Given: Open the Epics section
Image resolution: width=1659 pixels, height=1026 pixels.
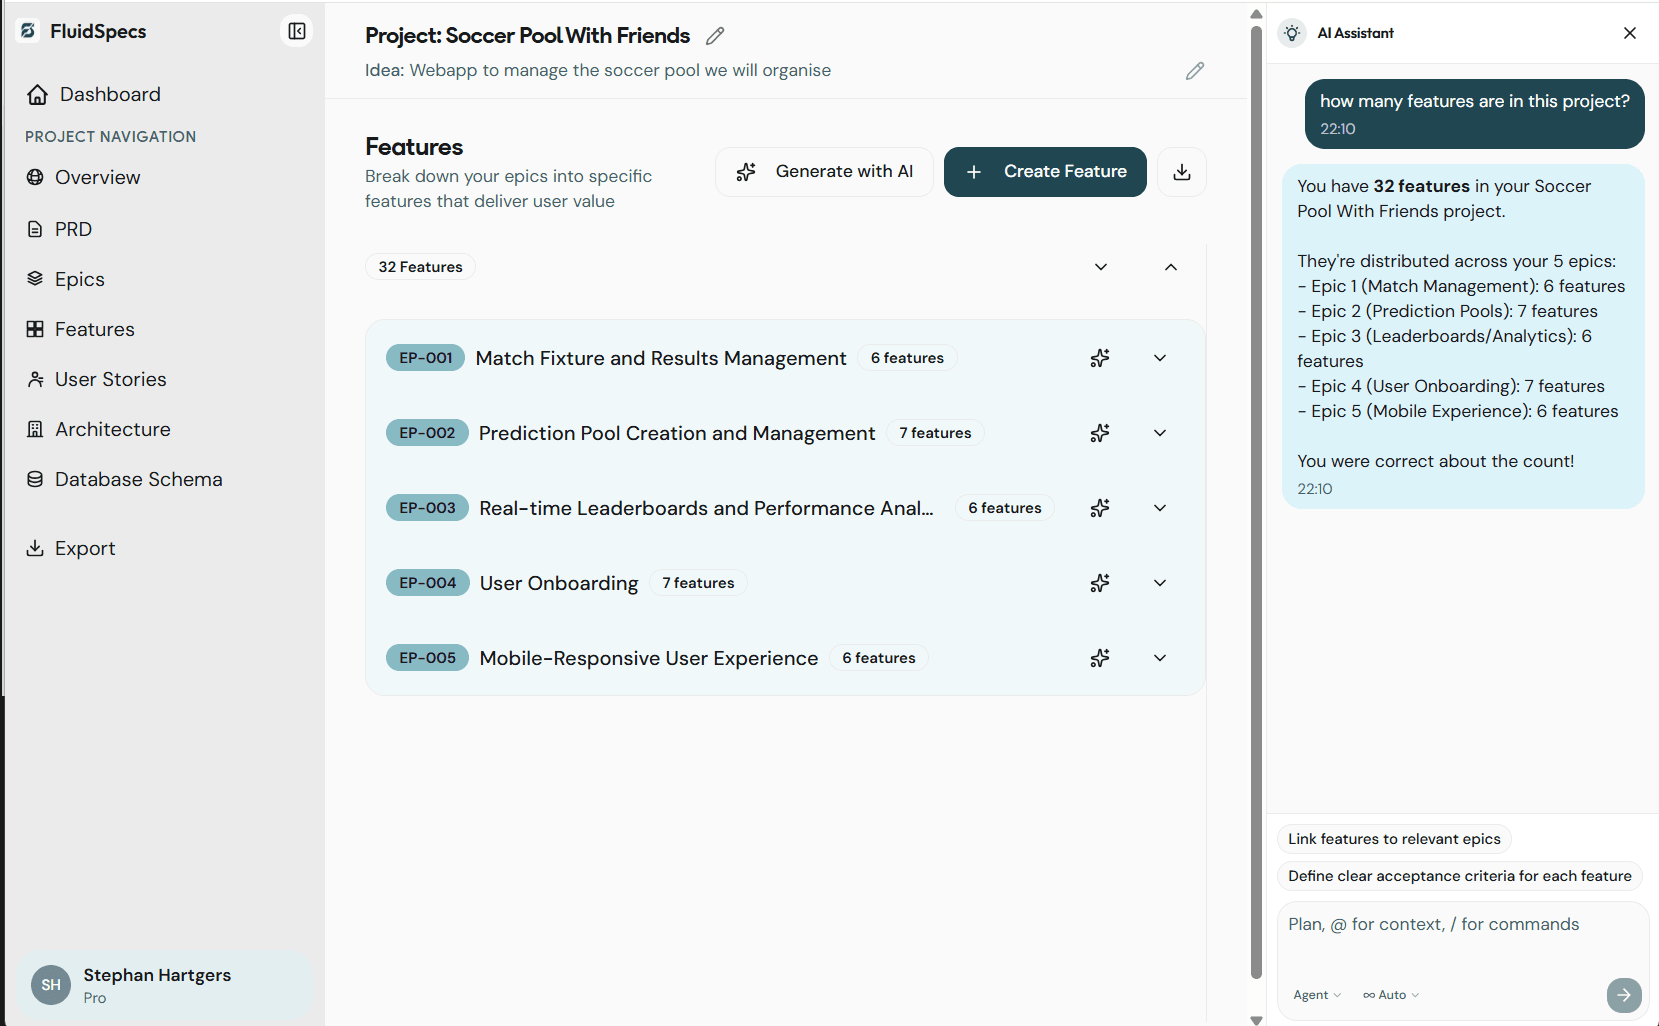Looking at the screenshot, I should [80, 279].
